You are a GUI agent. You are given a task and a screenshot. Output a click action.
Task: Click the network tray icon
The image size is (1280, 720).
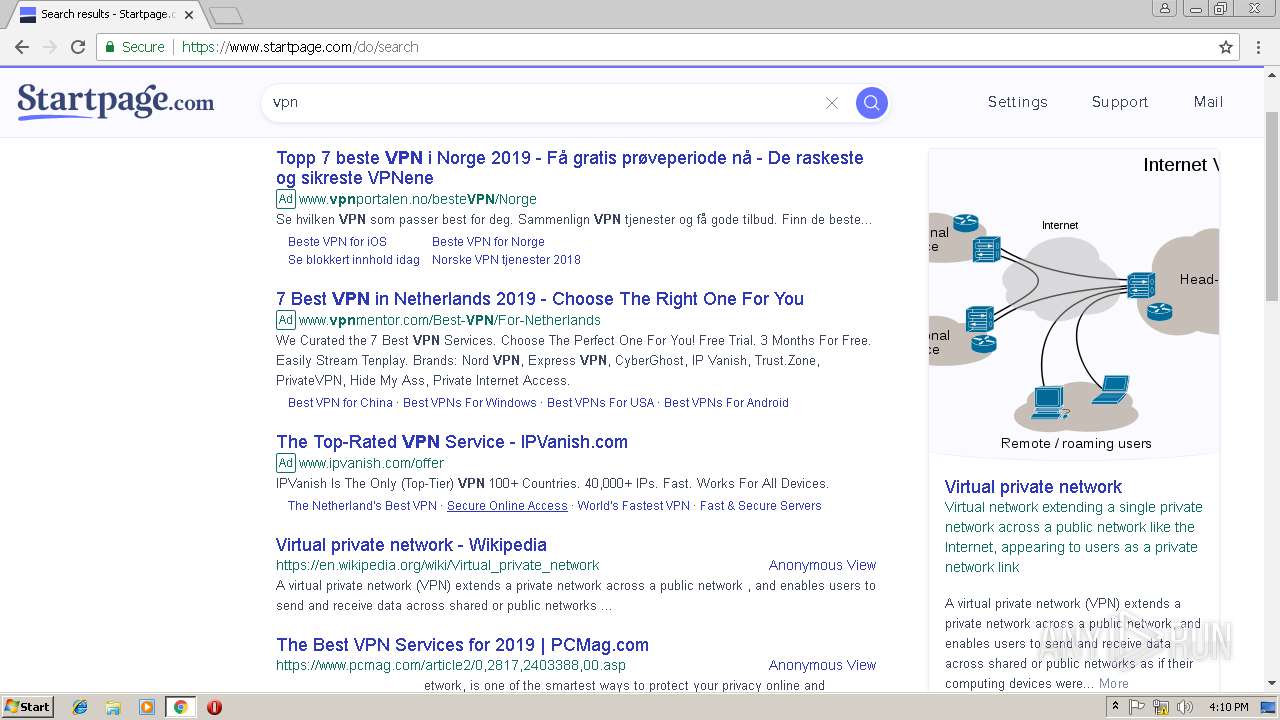tap(1161, 707)
